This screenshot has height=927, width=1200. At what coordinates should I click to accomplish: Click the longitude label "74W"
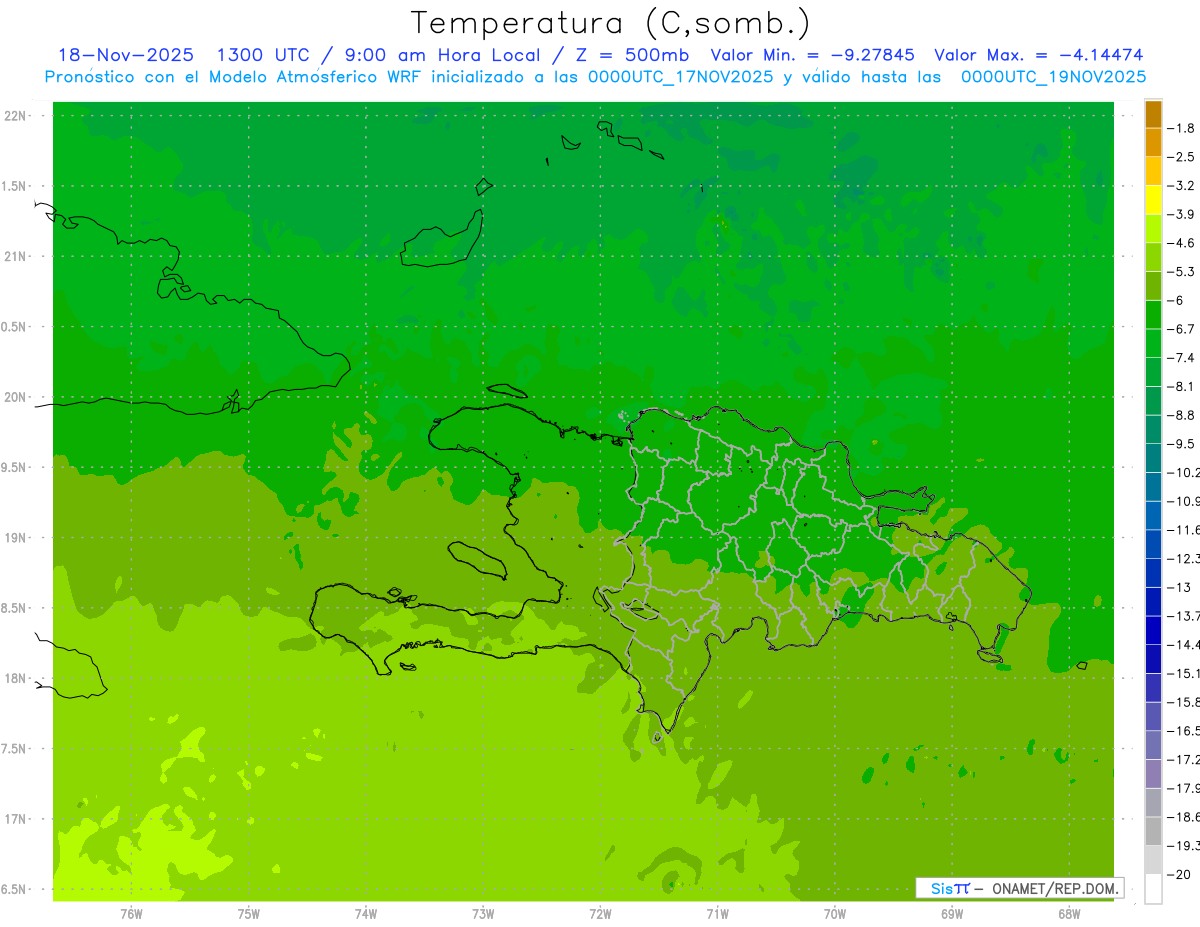[366, 914]
